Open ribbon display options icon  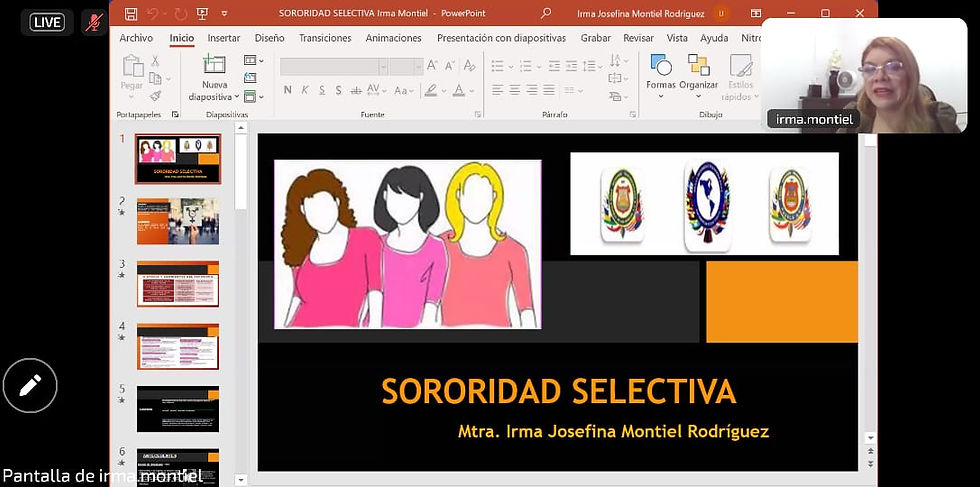click(x=756, y=13)
